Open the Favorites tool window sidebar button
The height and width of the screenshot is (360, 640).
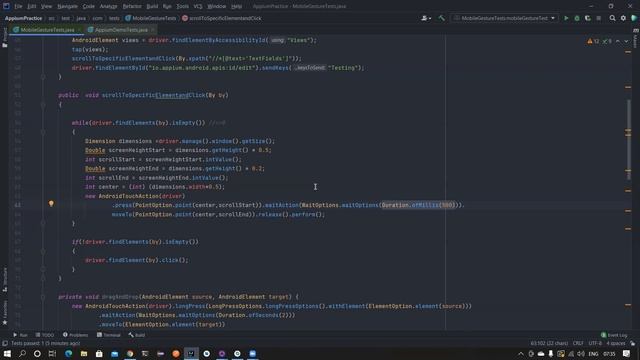click(x=4, y=313)
